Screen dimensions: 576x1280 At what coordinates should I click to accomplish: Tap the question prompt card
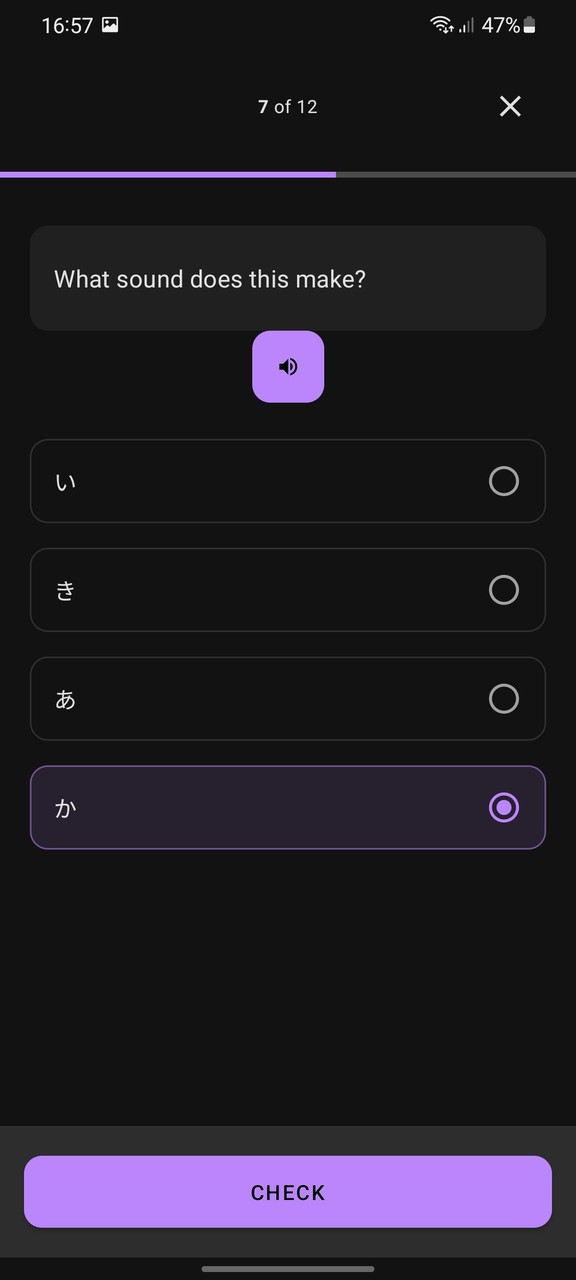(x=288, y=278)
